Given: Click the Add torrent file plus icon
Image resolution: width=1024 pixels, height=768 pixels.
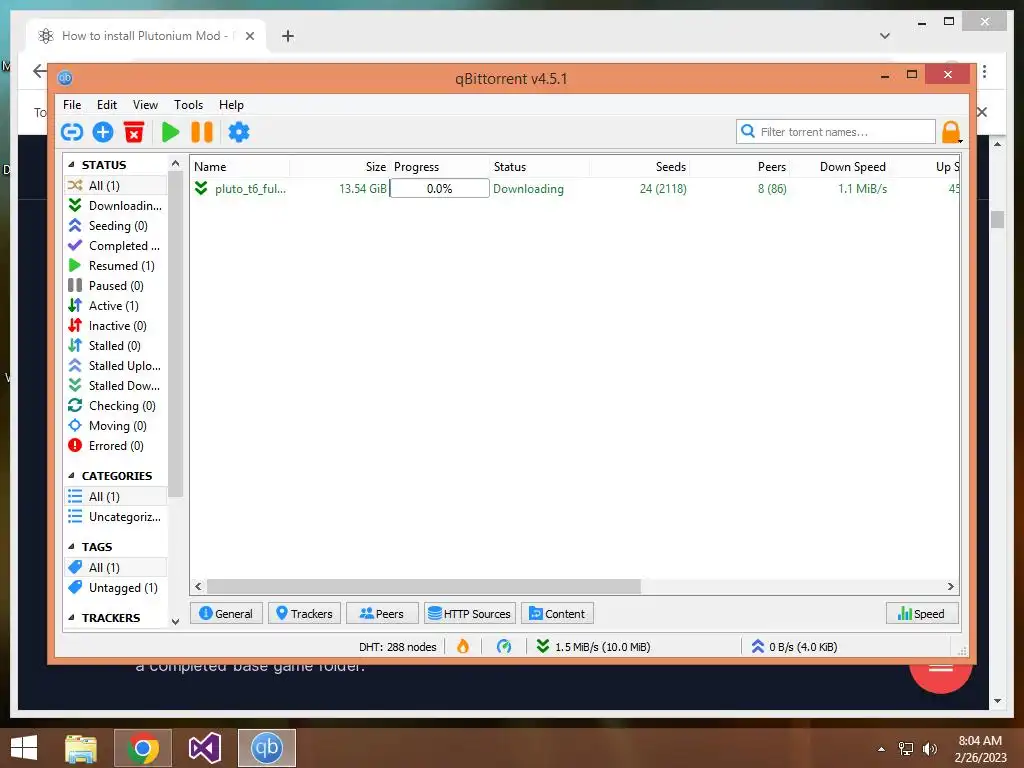Looking at the screenshot, I should point(103,133).
